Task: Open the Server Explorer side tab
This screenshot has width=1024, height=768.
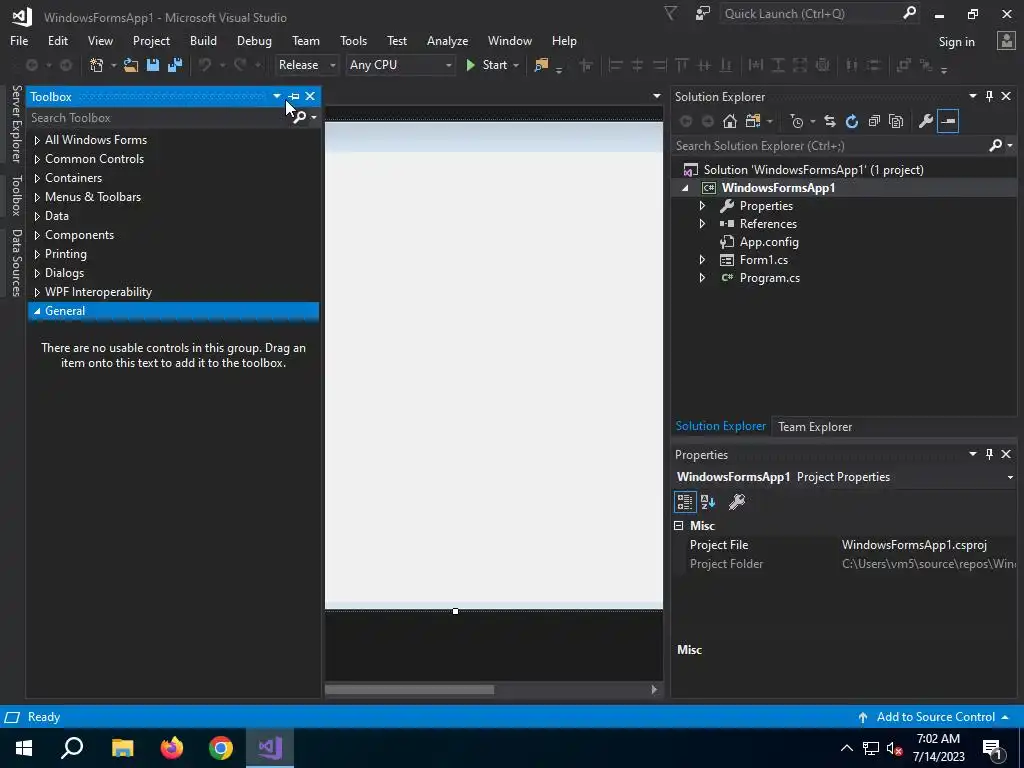Action: [16, 123]
